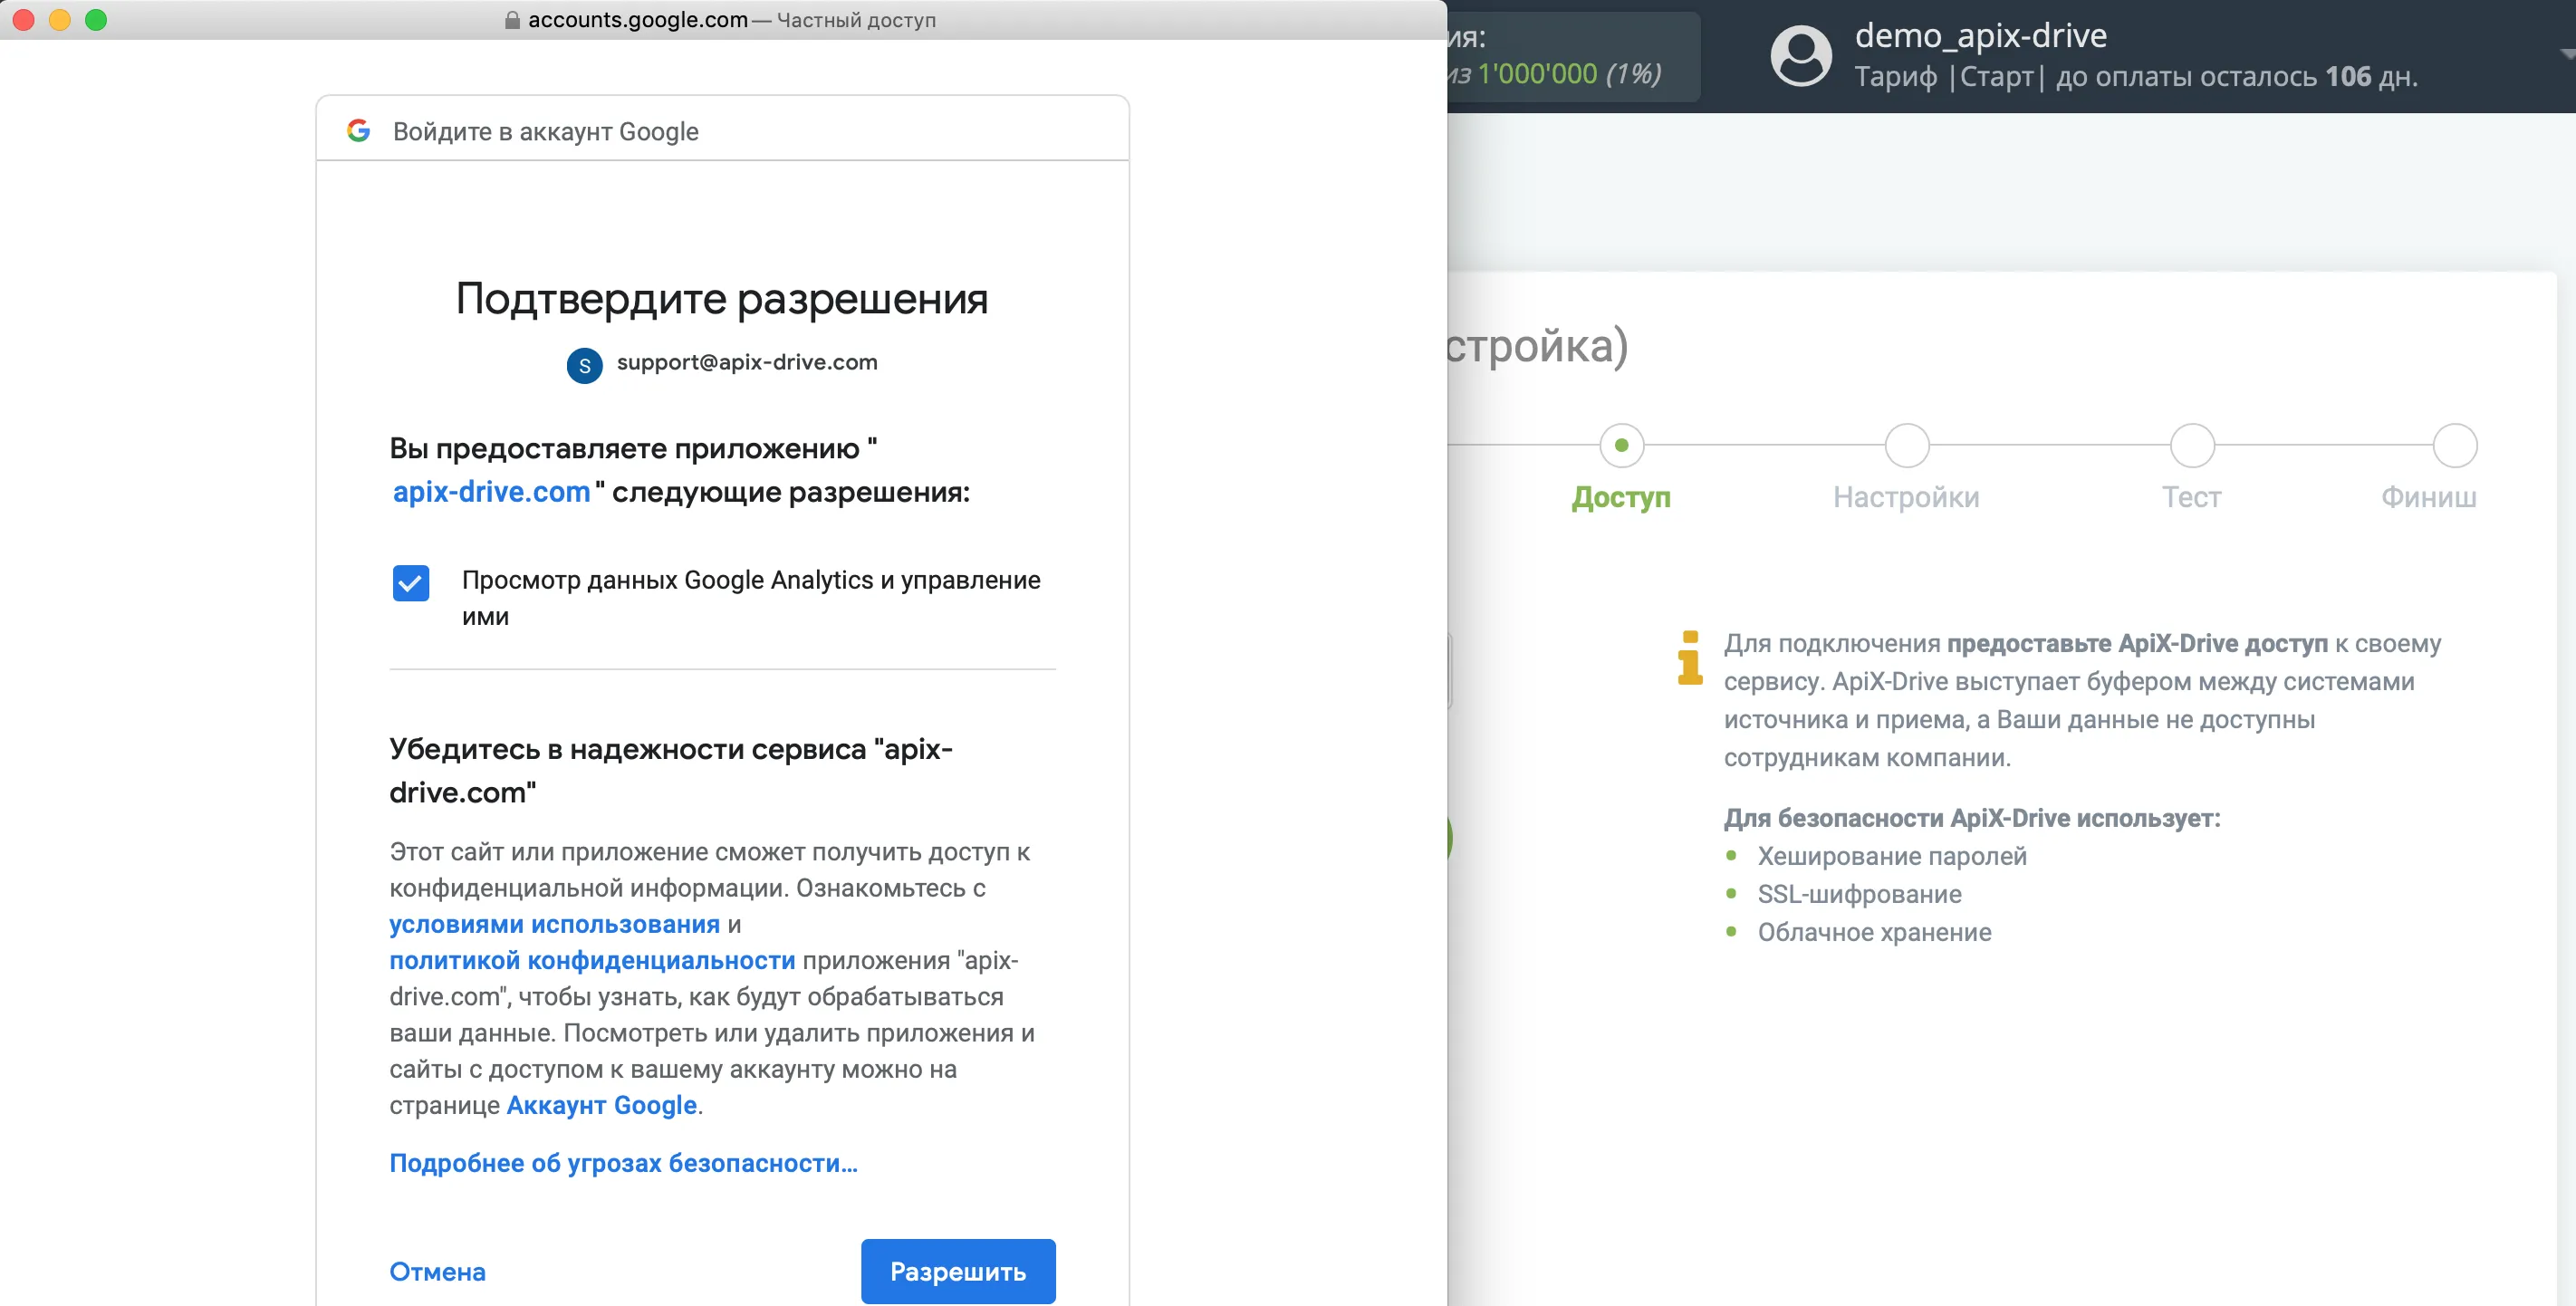Screen dimensions: 2576x1306
Task: Open the apix-drive.com application link
Action: [491, 492]
